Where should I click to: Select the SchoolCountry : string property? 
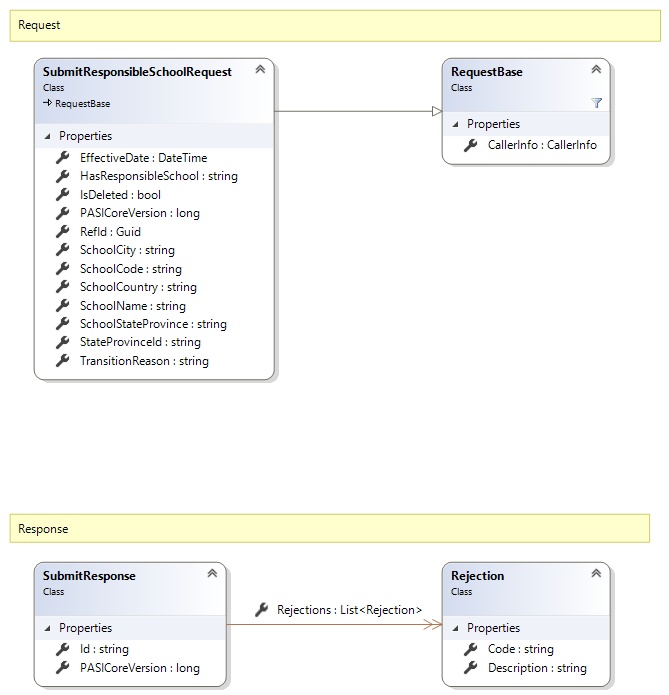coord(138,287)
